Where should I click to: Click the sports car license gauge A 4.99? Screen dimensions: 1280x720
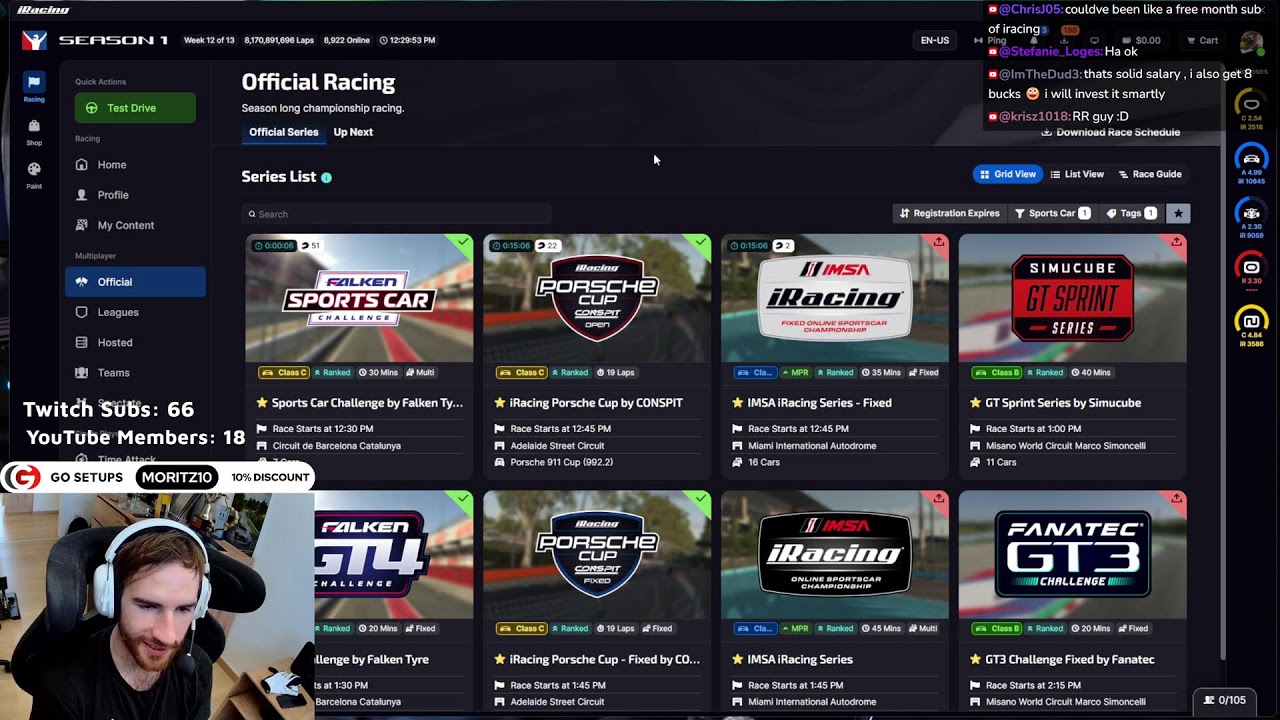click(1251, 165)
